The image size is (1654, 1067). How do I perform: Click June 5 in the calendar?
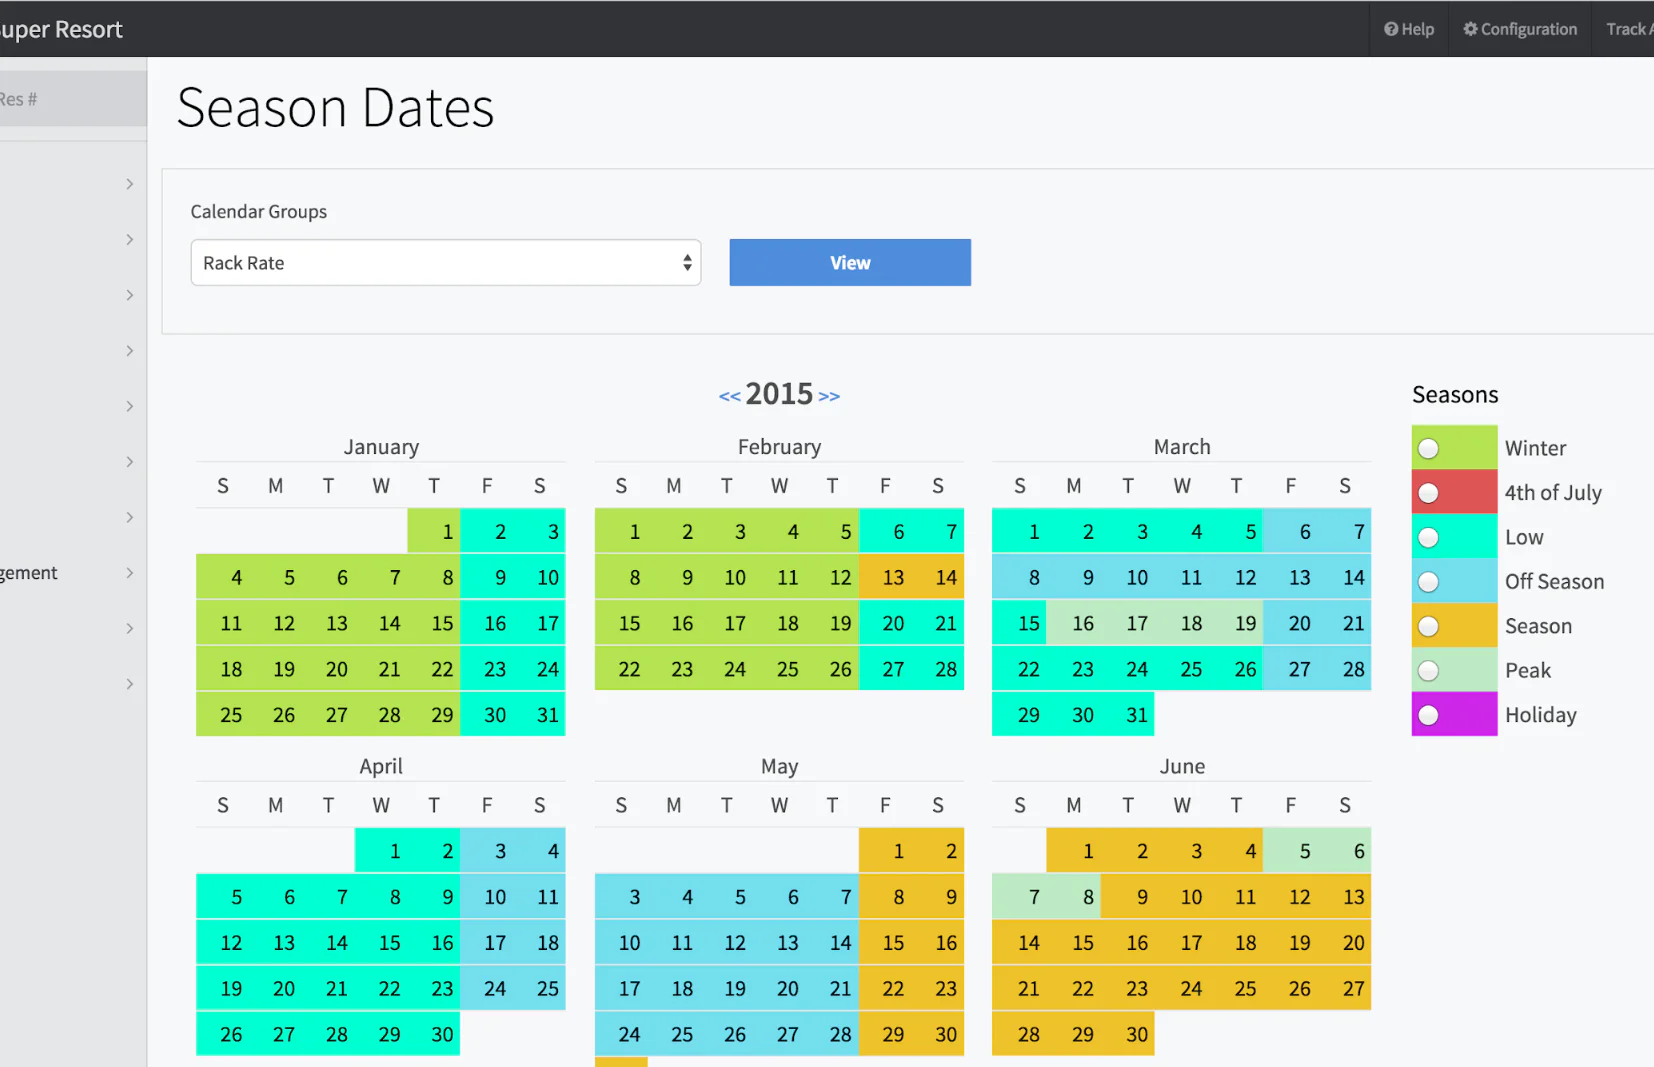pyautogui.click(x=1291, y=851)
